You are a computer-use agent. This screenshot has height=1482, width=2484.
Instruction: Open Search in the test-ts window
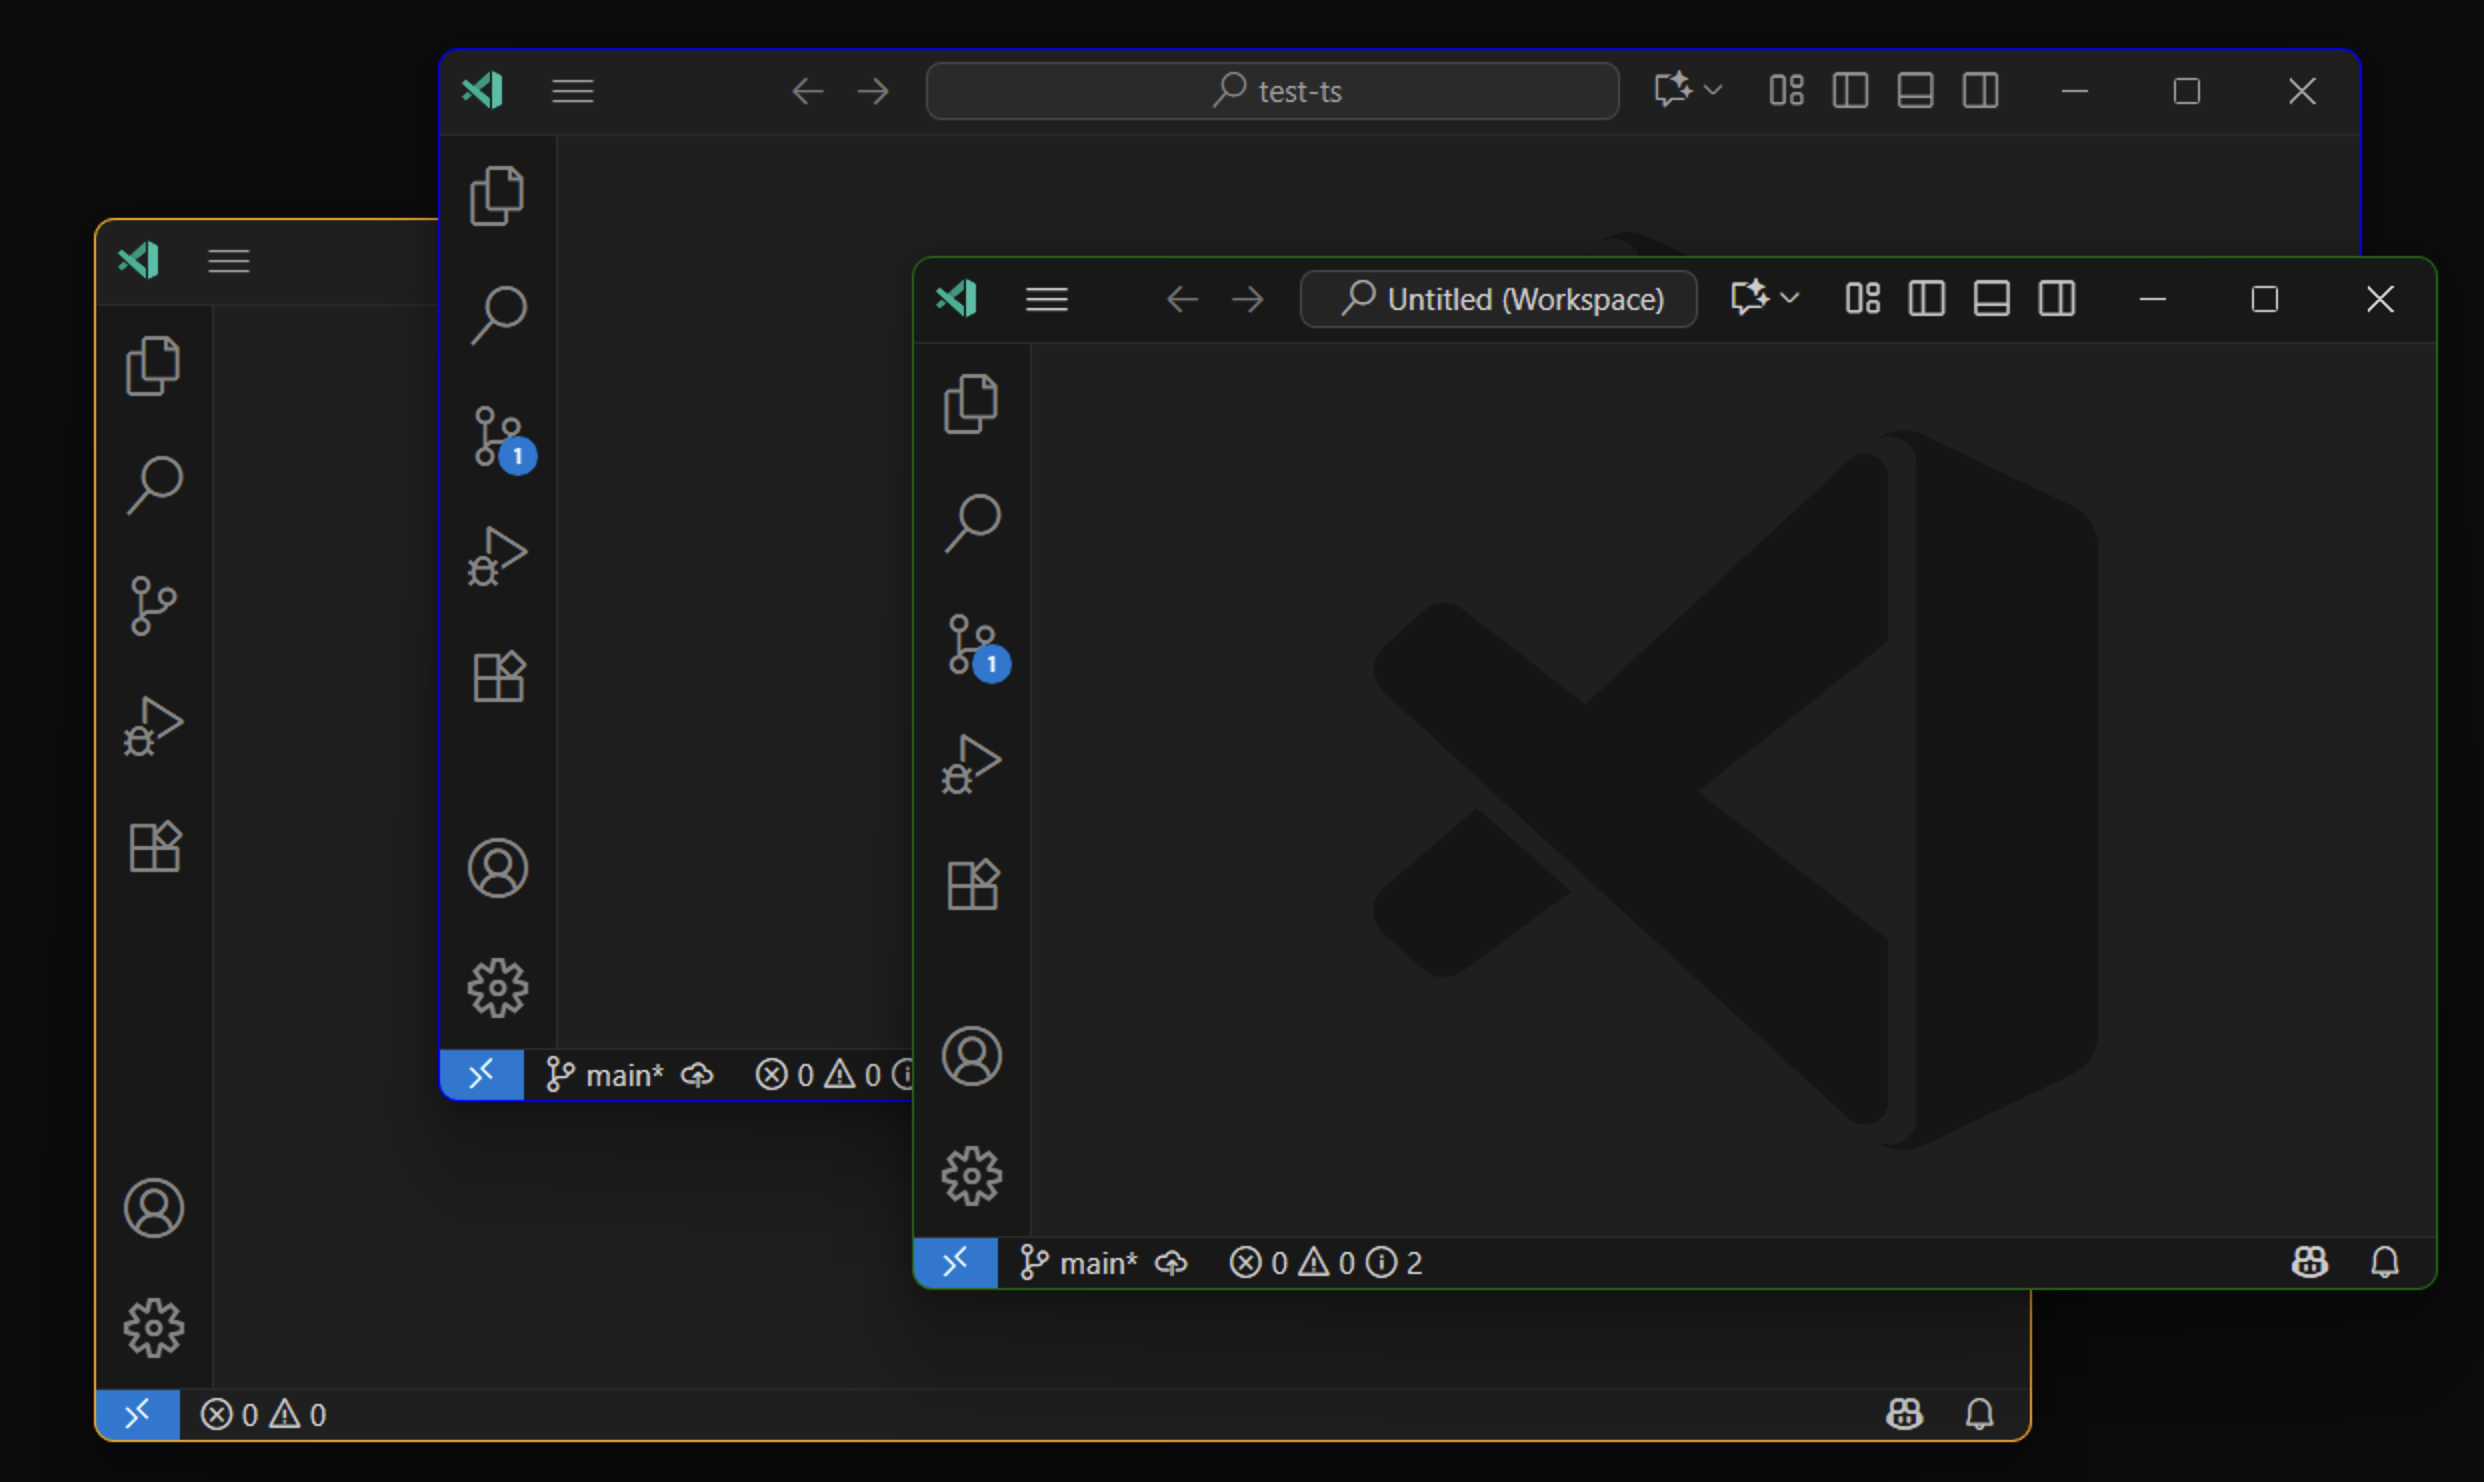[x=497, y=313]
